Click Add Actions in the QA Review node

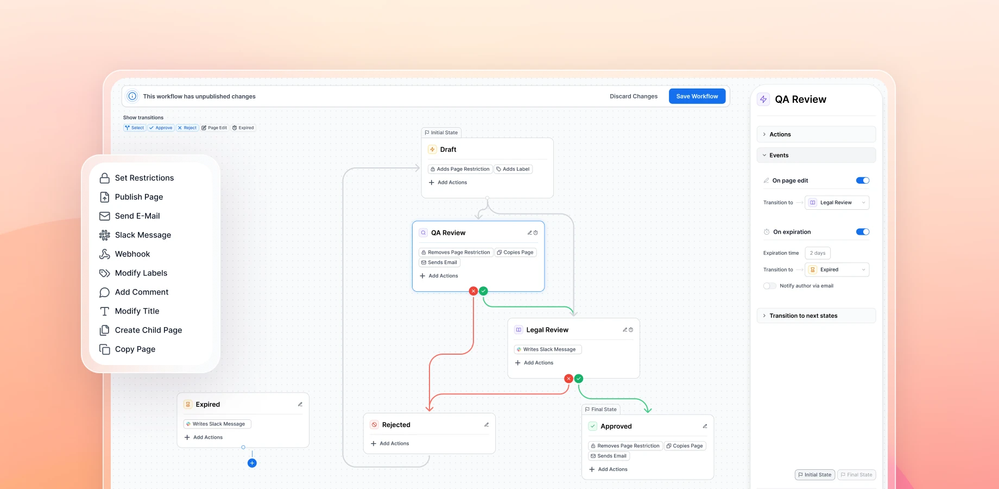(439, 276)
